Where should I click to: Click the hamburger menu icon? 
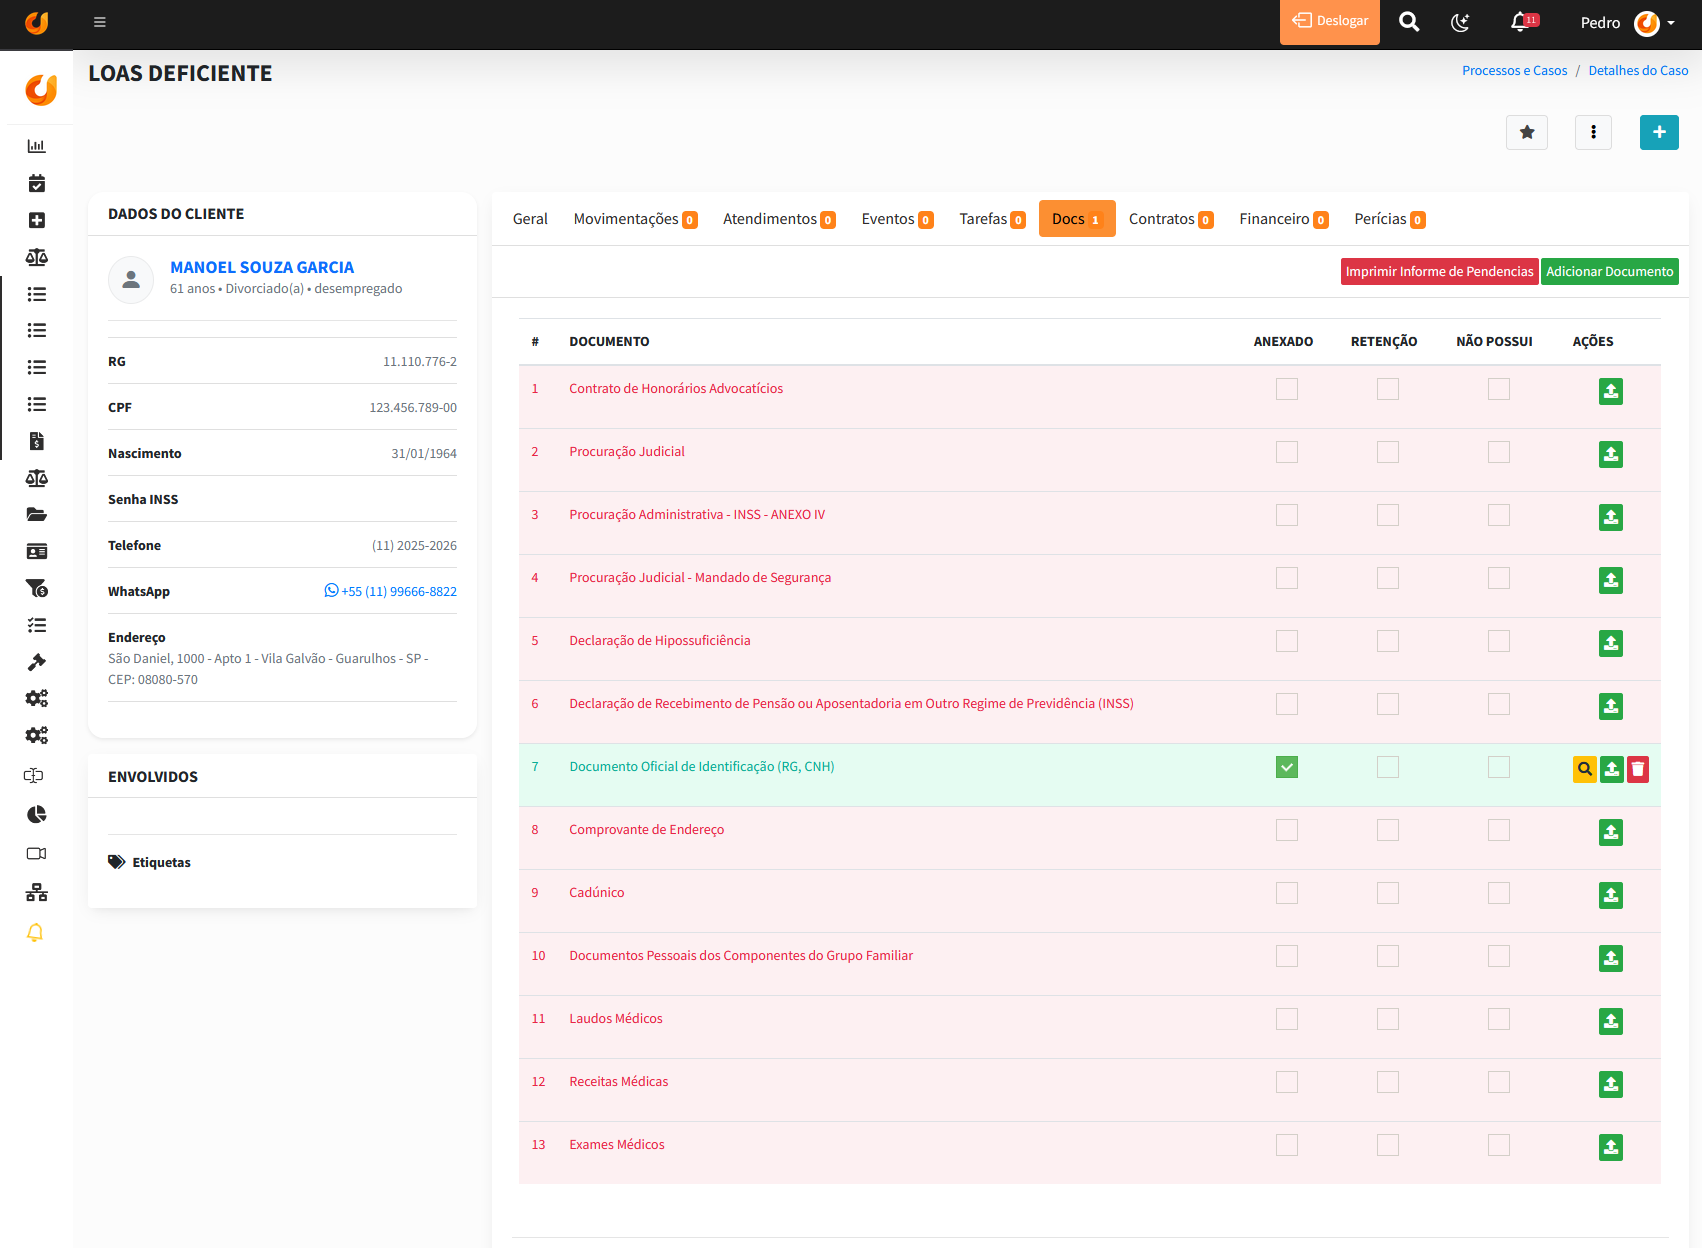point(99,22)
